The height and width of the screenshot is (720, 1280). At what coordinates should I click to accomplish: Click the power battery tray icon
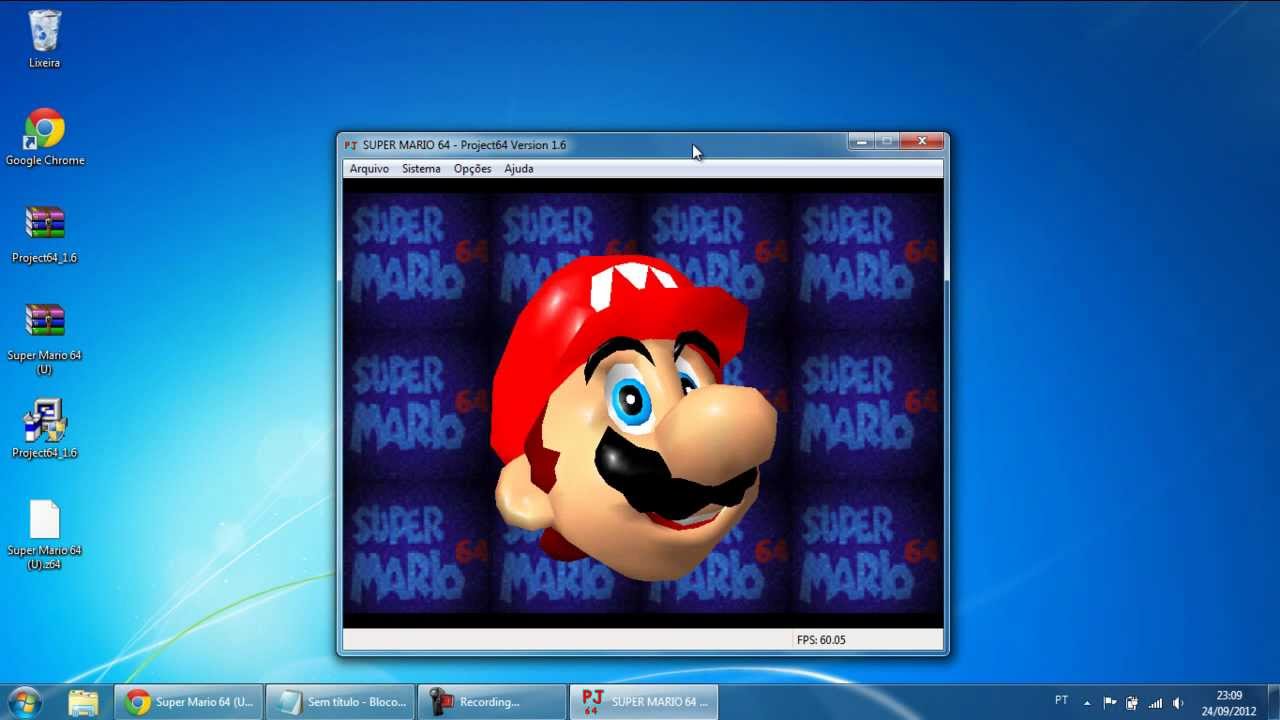(1132, 703)
